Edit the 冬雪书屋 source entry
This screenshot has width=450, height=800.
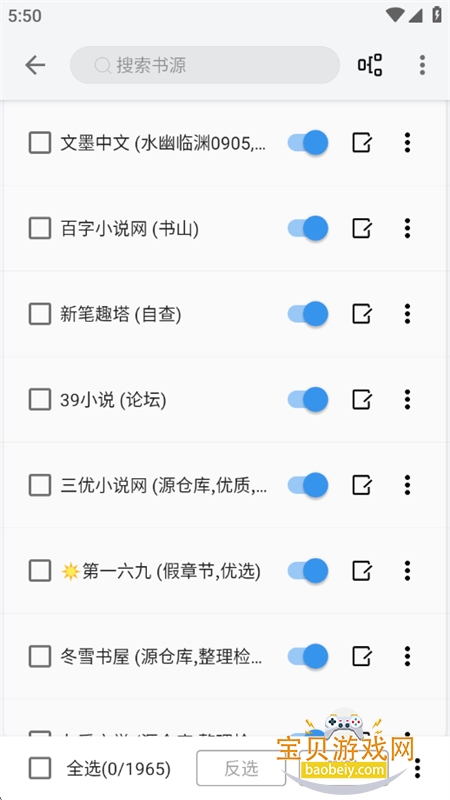tap(362, 656)
